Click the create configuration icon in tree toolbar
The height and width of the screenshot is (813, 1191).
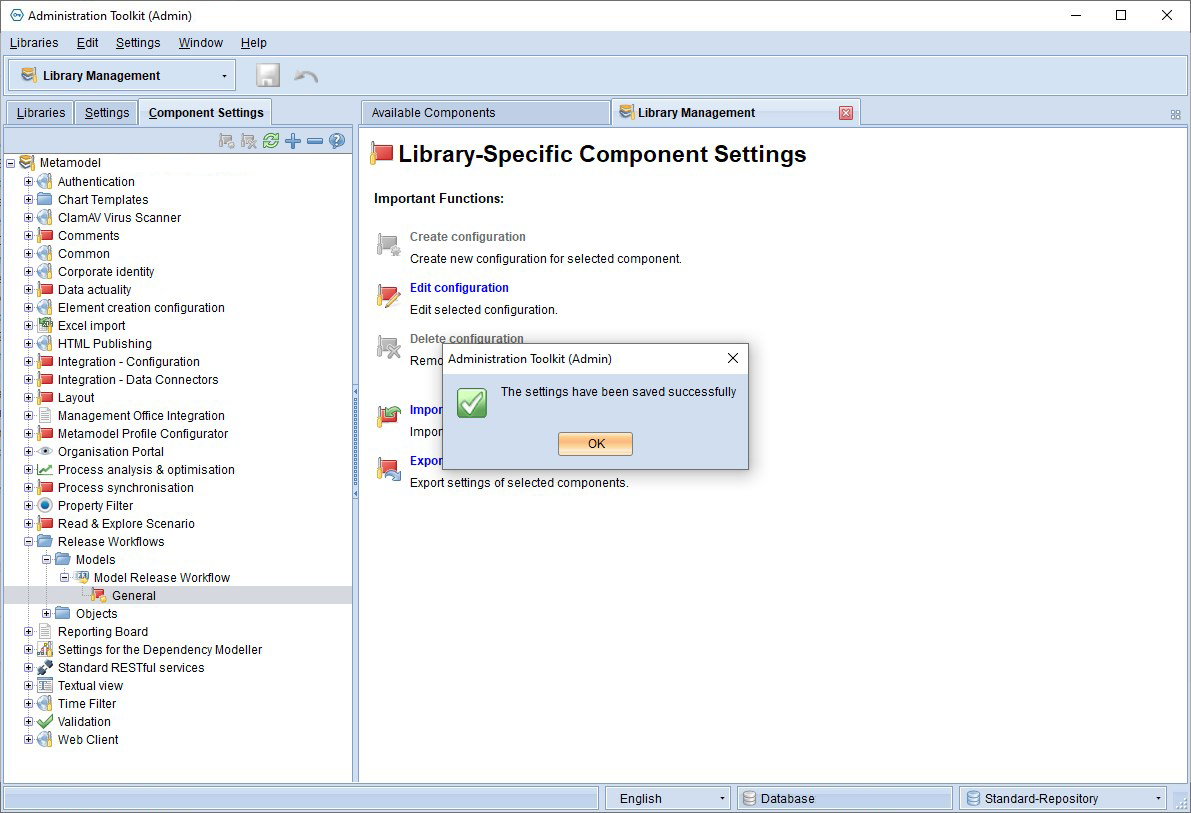pos(226,141)
